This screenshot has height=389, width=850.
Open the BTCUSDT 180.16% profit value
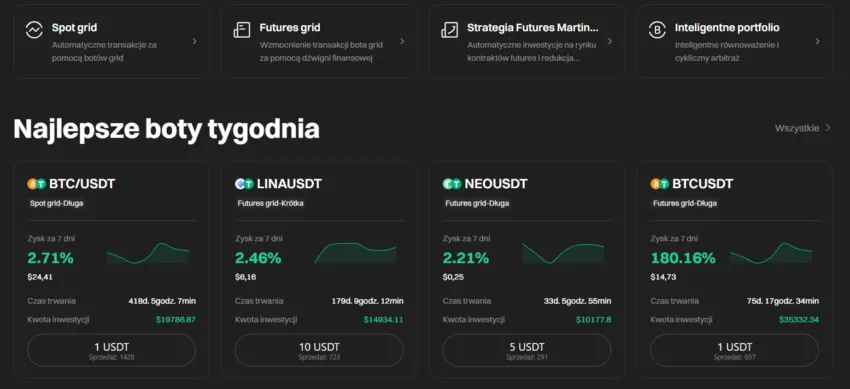click(x=683, y=258)
